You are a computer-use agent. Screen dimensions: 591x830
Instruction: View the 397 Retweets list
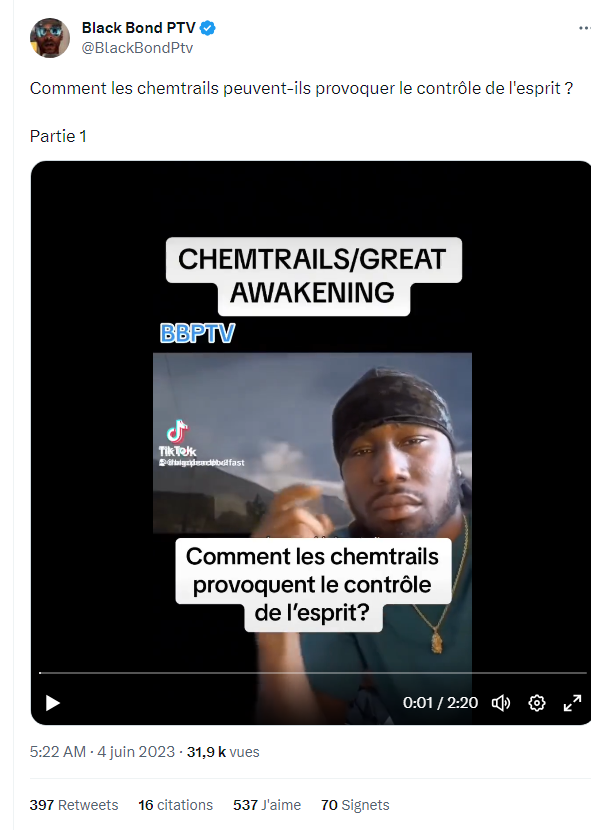[x=74, y=805]
